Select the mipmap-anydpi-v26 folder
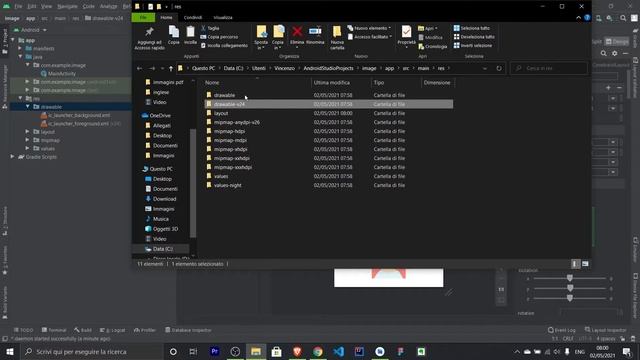Viewport: 640px width, 360px height. point(237,122)
